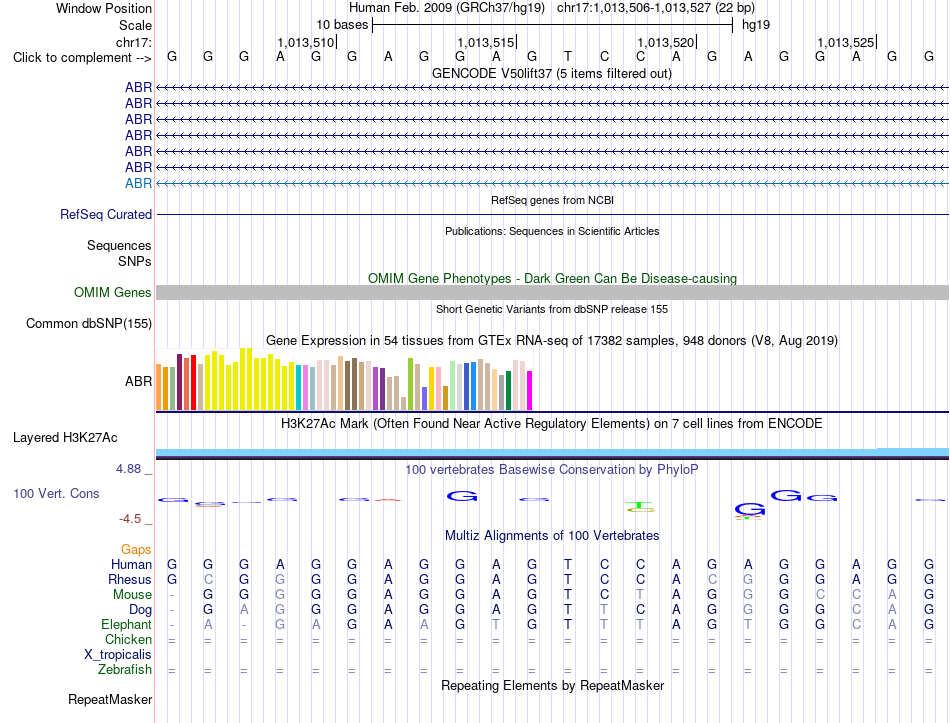This screenshot has width=950, height=723.
Task: Click 'Repeating Elements by RepeatMasker' title
Action: tap(552, 685)
